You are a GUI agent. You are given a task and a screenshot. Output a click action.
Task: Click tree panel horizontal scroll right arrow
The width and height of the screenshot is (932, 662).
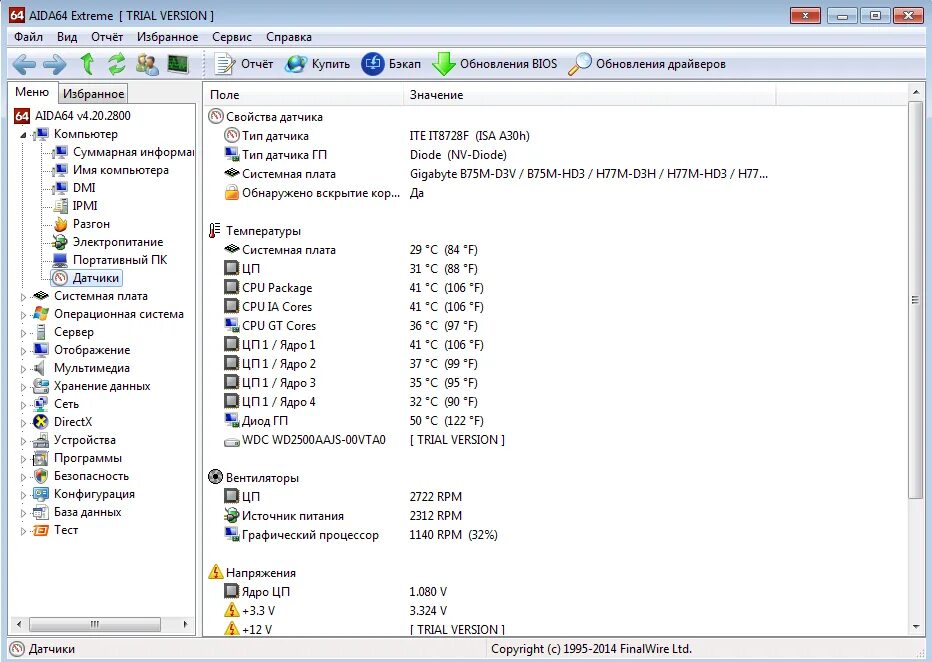tap(185, 624)
